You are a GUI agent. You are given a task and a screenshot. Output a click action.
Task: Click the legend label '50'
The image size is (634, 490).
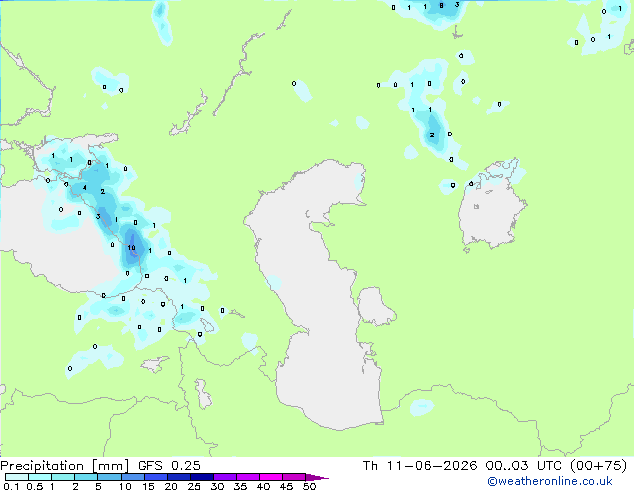[x=309, y=486]
